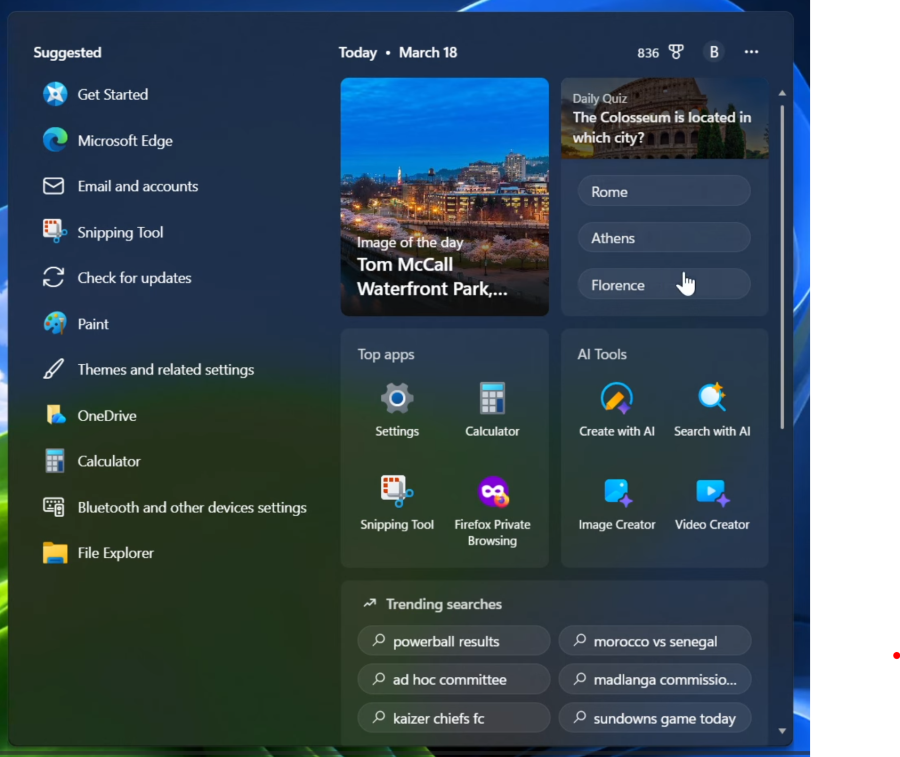Launch Firefox Private Browsing icon

[492, 492]
